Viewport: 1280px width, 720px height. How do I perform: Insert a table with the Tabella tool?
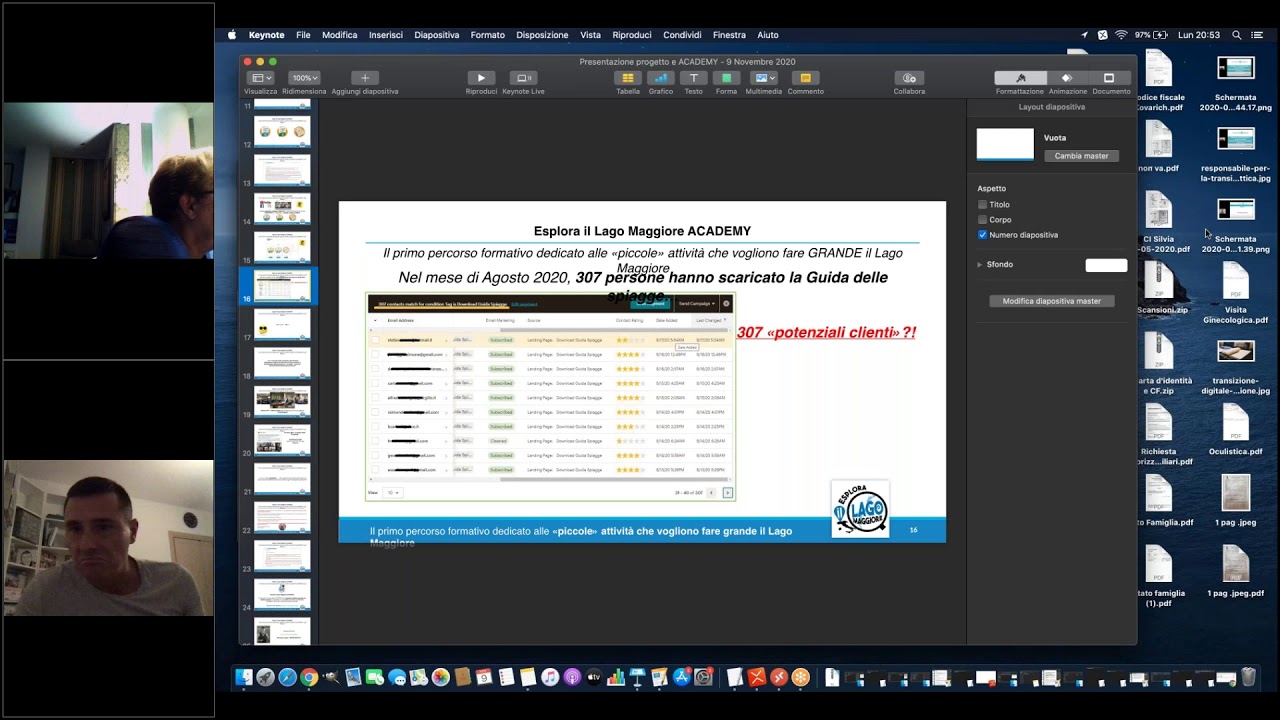pyautogui.click(x=628, y=78)
